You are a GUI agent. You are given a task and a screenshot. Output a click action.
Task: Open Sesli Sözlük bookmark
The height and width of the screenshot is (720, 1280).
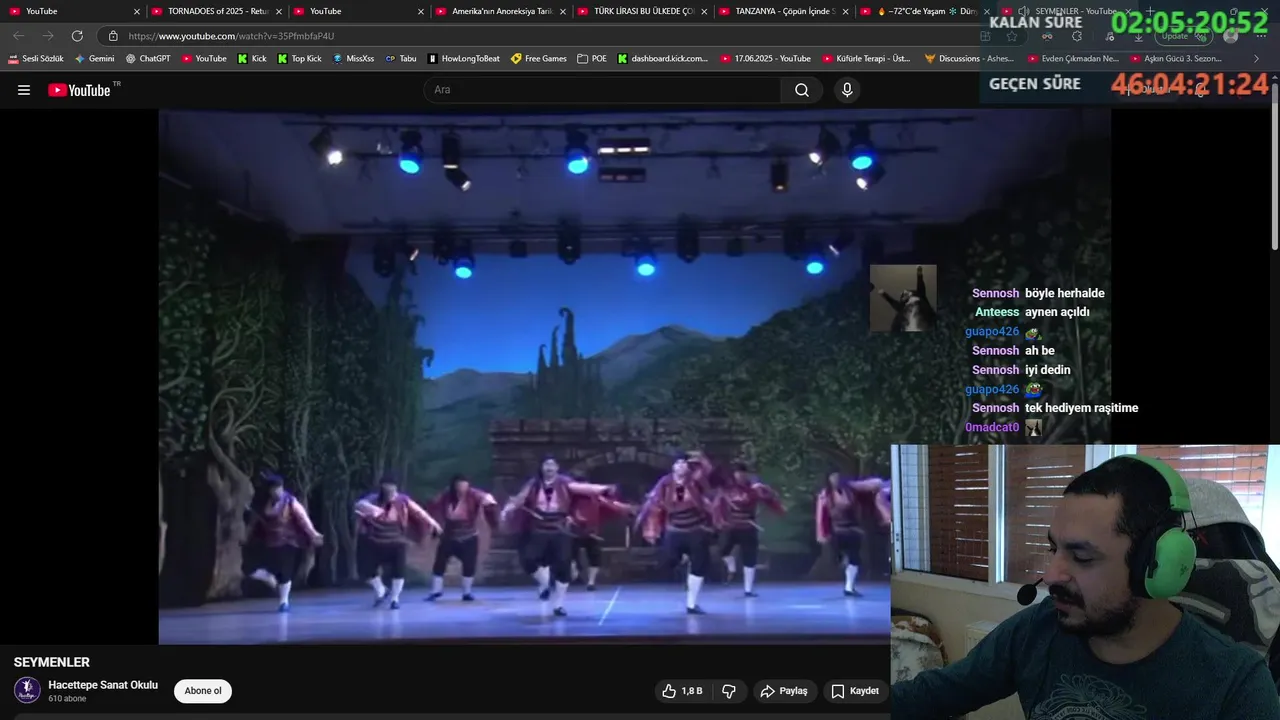(x=36, y=59)
